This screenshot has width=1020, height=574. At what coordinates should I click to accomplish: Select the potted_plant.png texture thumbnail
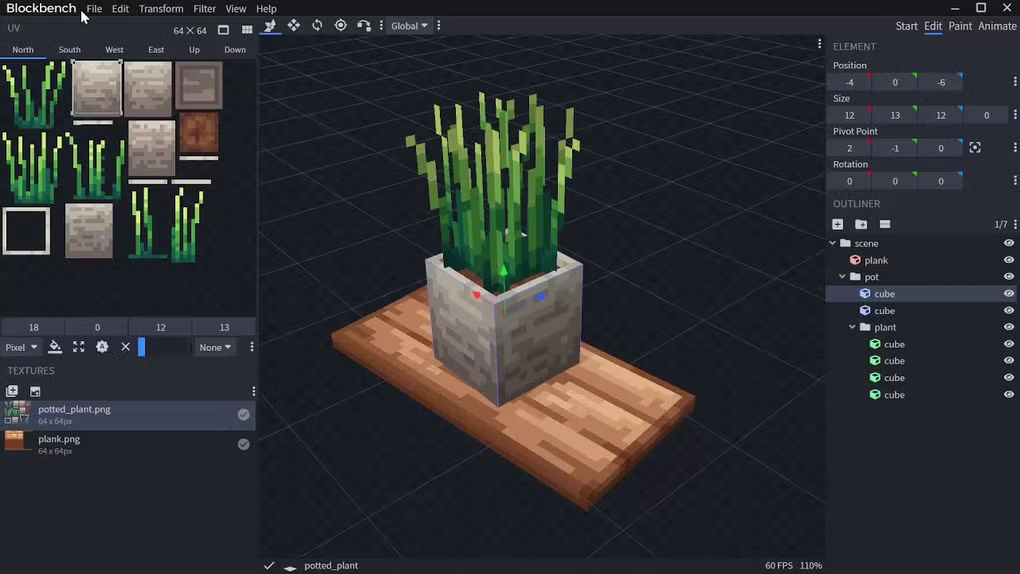pyautogui.click(x=18, y=413)
